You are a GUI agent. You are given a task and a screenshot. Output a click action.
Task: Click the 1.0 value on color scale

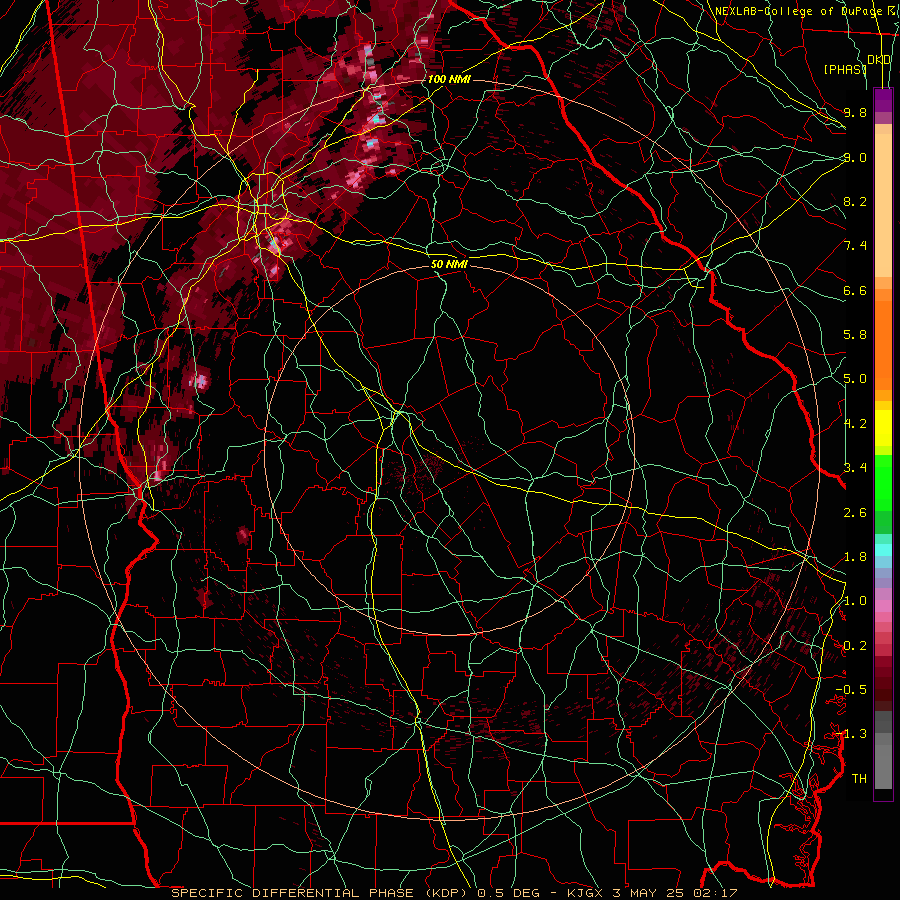click(x=855, y=601)
